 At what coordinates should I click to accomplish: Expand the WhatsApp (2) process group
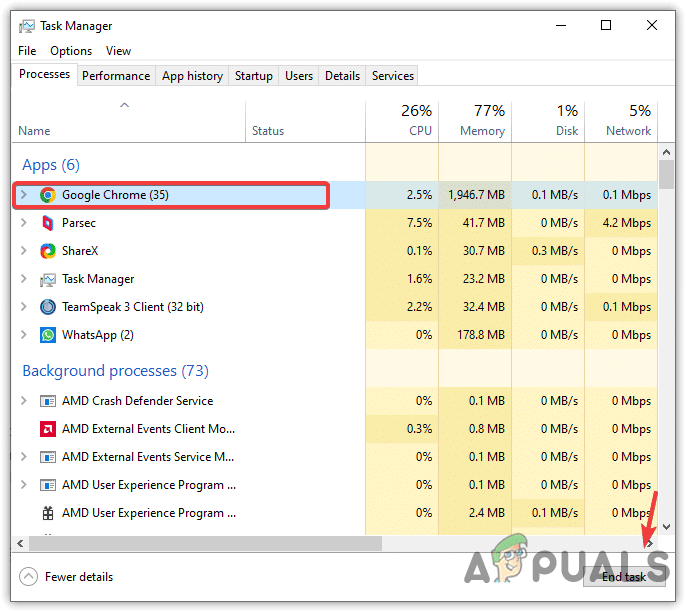click(x=24, y=335)
